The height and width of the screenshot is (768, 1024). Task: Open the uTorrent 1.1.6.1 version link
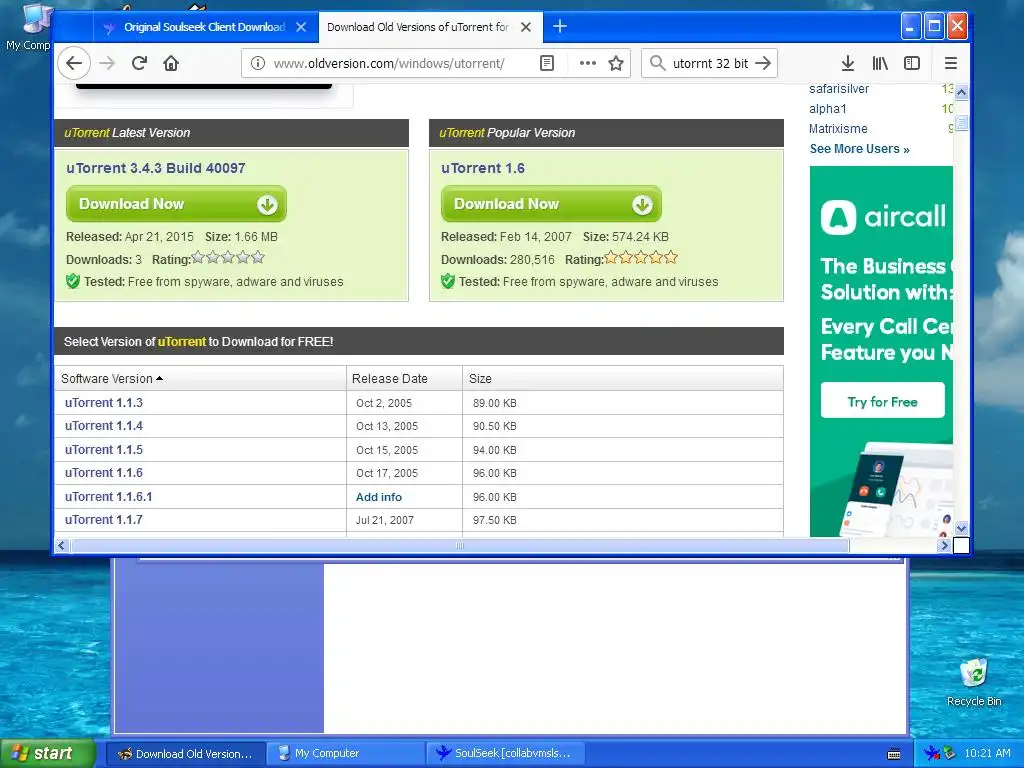pos(108,497)
